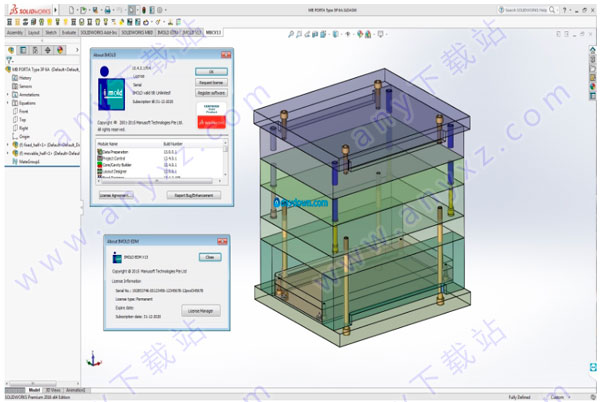Click the tree filter funnel icon
This screenshot has height=402, width=600.
(9, 60)
